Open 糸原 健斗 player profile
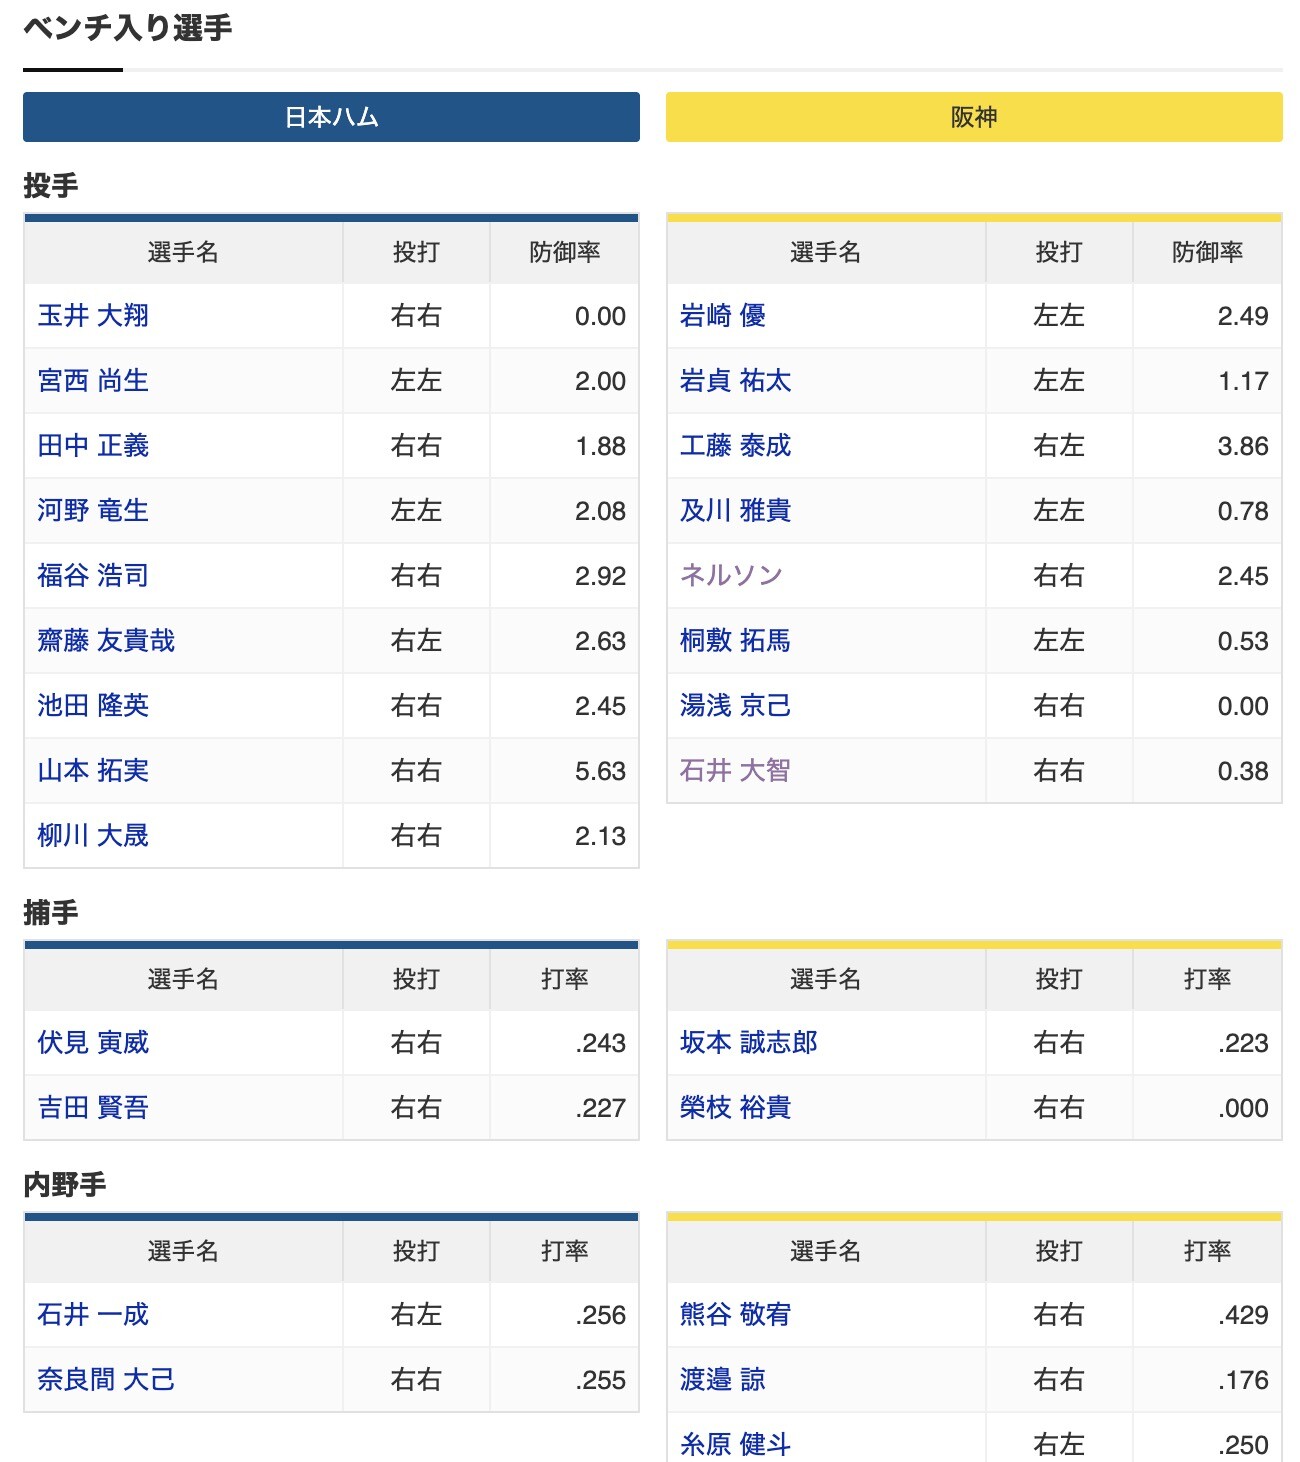This screenshot has width=1300, height=1462. [736, 1445]
